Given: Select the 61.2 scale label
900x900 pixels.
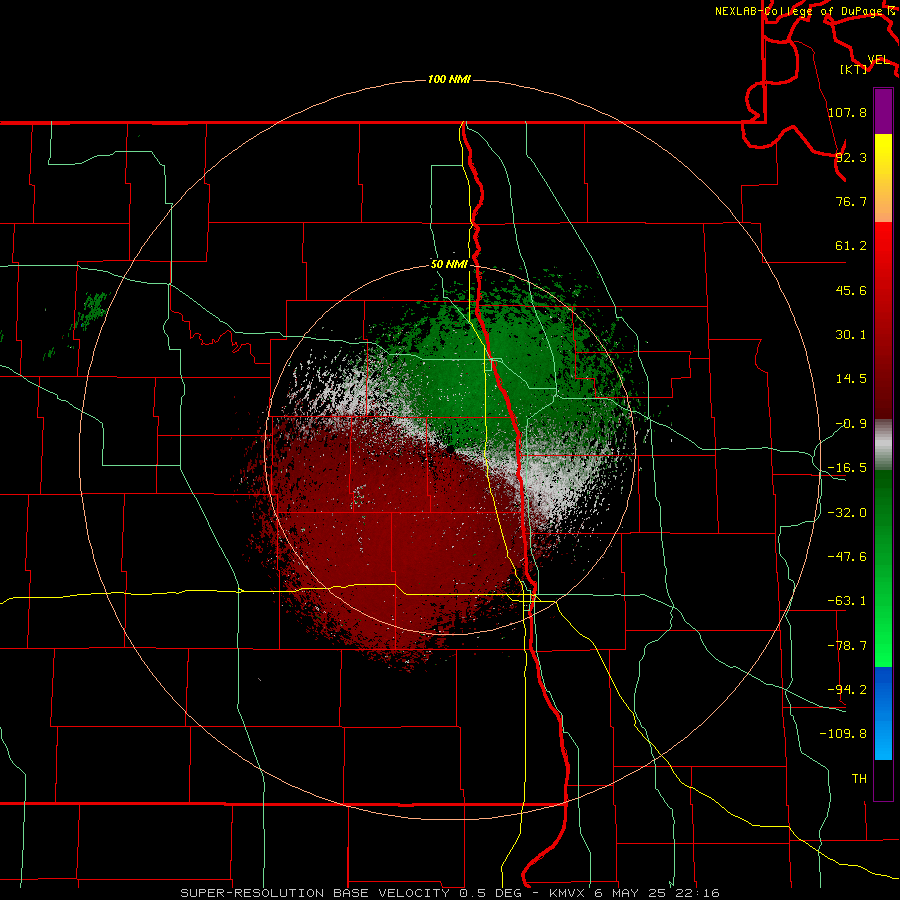Looking at the screenshot, I should 851,246.
